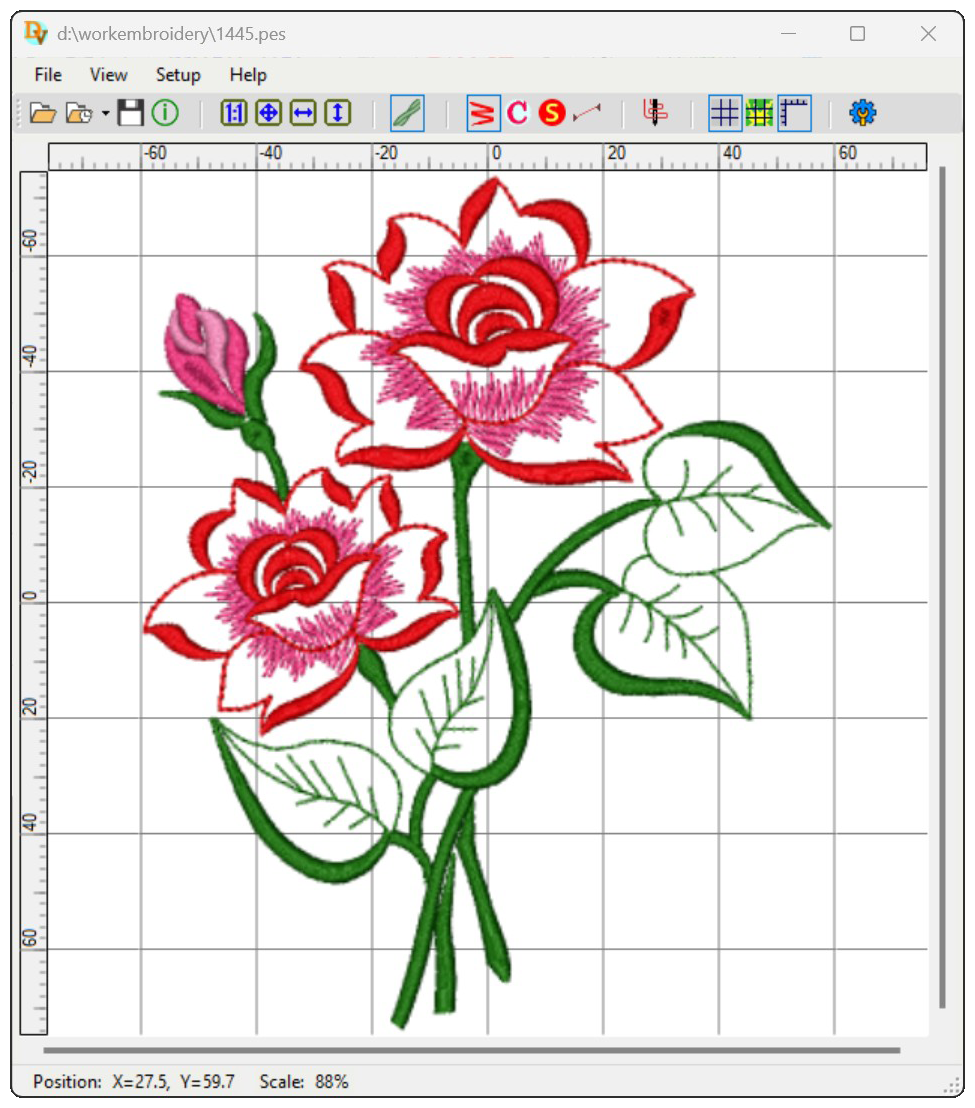975x1108 pixels.
Task: Set zoom to 1:1 actual size
Action: pos(234,114)
